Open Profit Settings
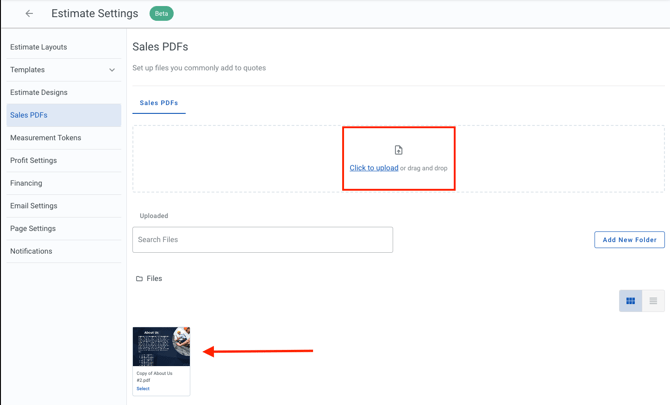The image size is (670, 405). (33, 160)
